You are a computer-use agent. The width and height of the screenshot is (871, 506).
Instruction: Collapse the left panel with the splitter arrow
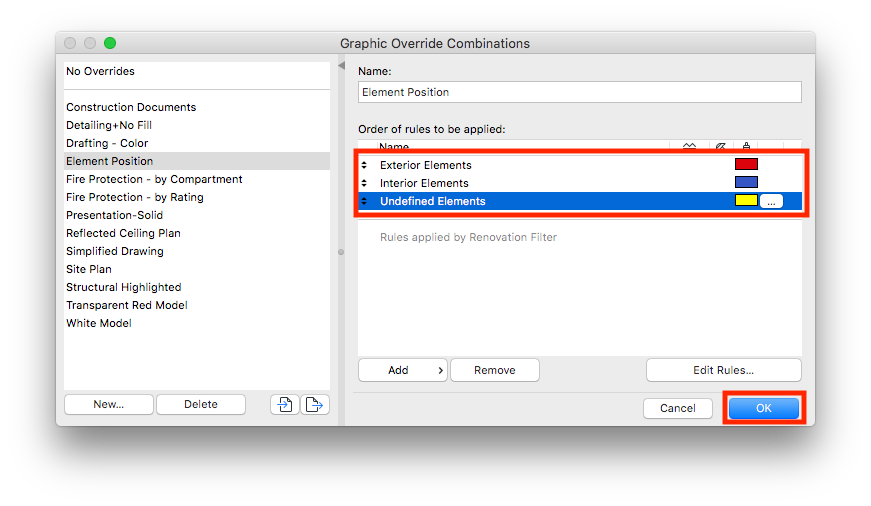click(341, 66)
